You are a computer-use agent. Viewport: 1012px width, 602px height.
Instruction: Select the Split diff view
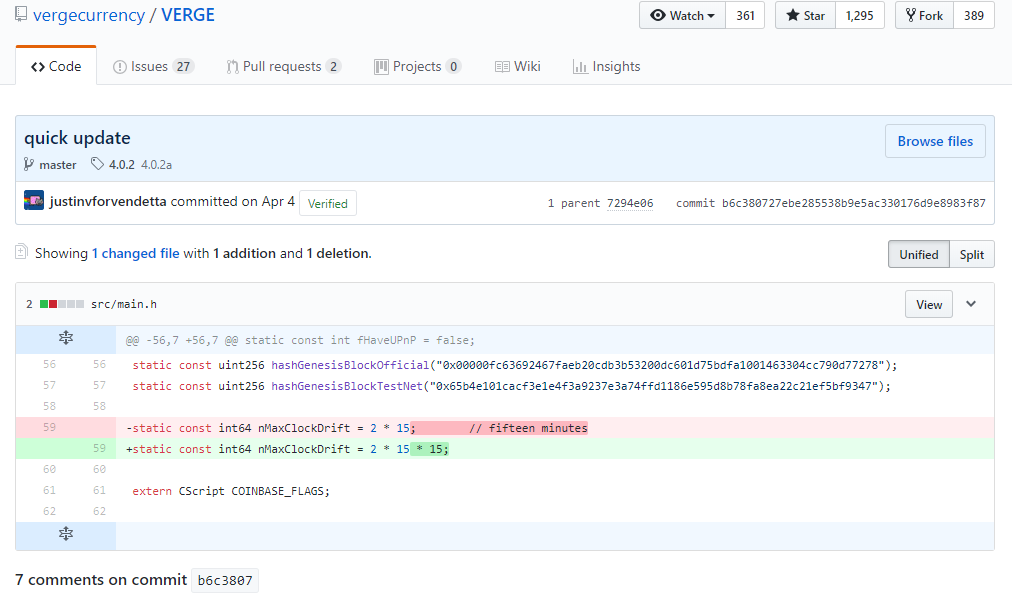[972, 254]
